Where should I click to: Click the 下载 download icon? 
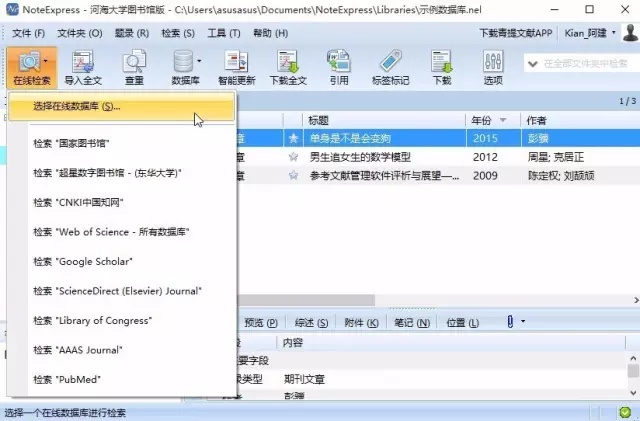pyautogui.click(x=442, y=62)
